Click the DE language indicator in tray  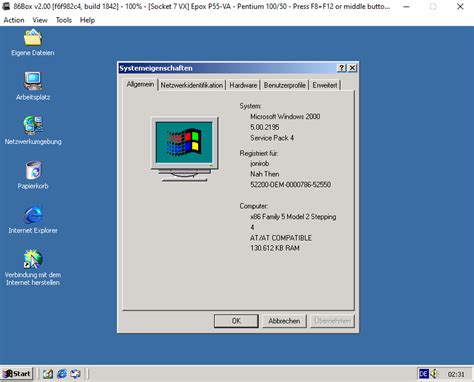click(x=424, y=374)
